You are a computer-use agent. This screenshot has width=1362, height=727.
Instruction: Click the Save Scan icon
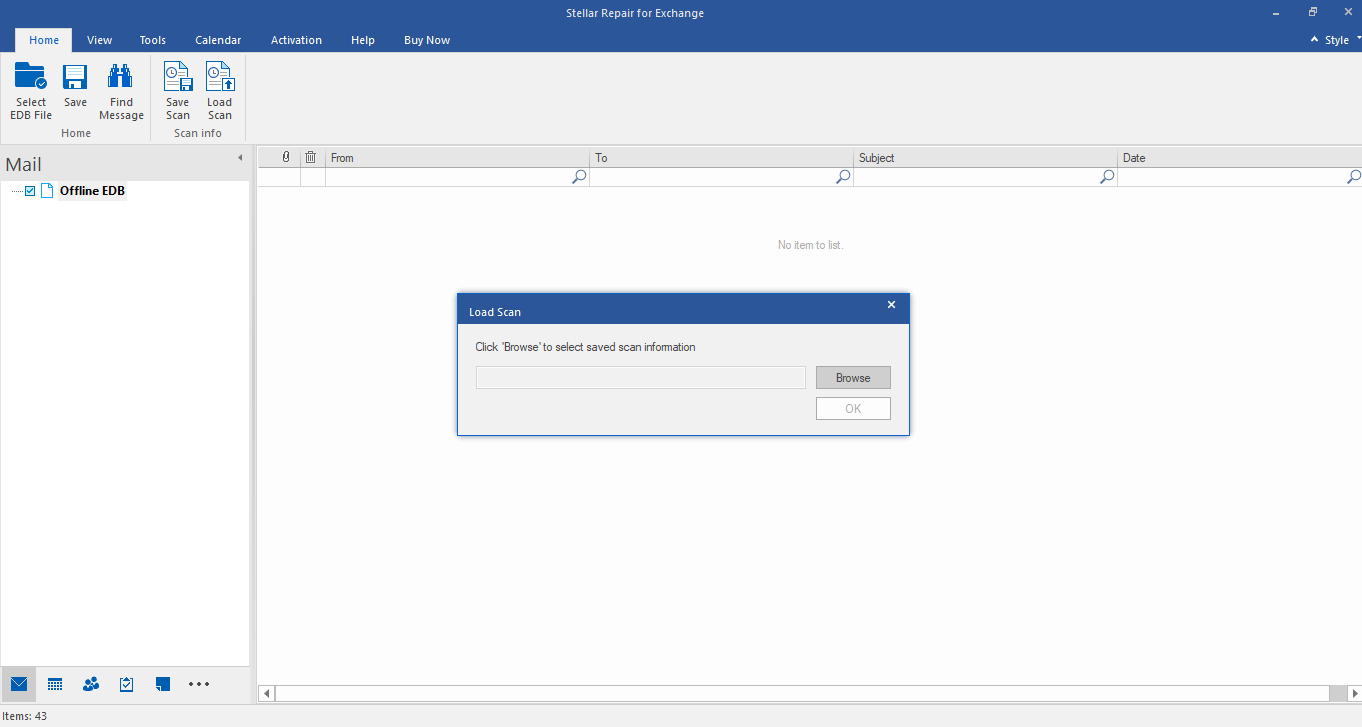[x=177, y=77]
